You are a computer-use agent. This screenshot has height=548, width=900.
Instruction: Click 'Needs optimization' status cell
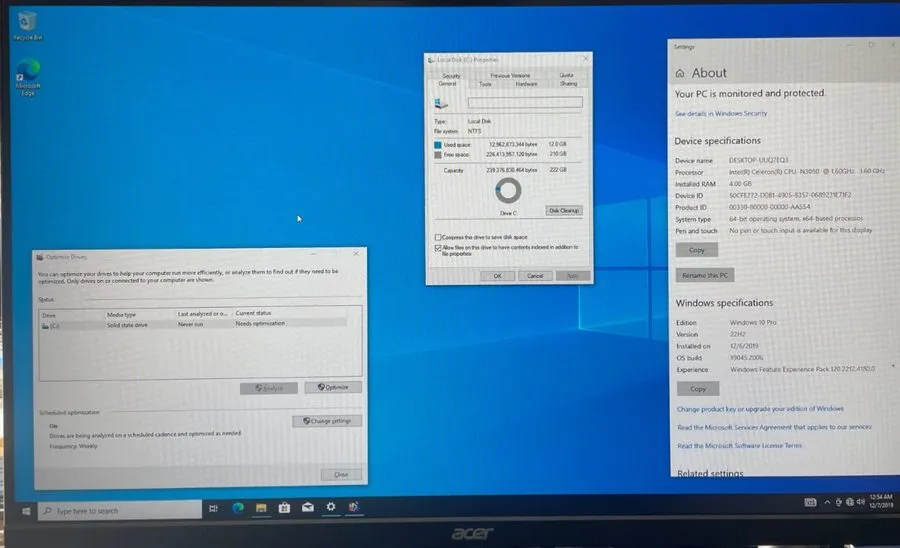260,324
